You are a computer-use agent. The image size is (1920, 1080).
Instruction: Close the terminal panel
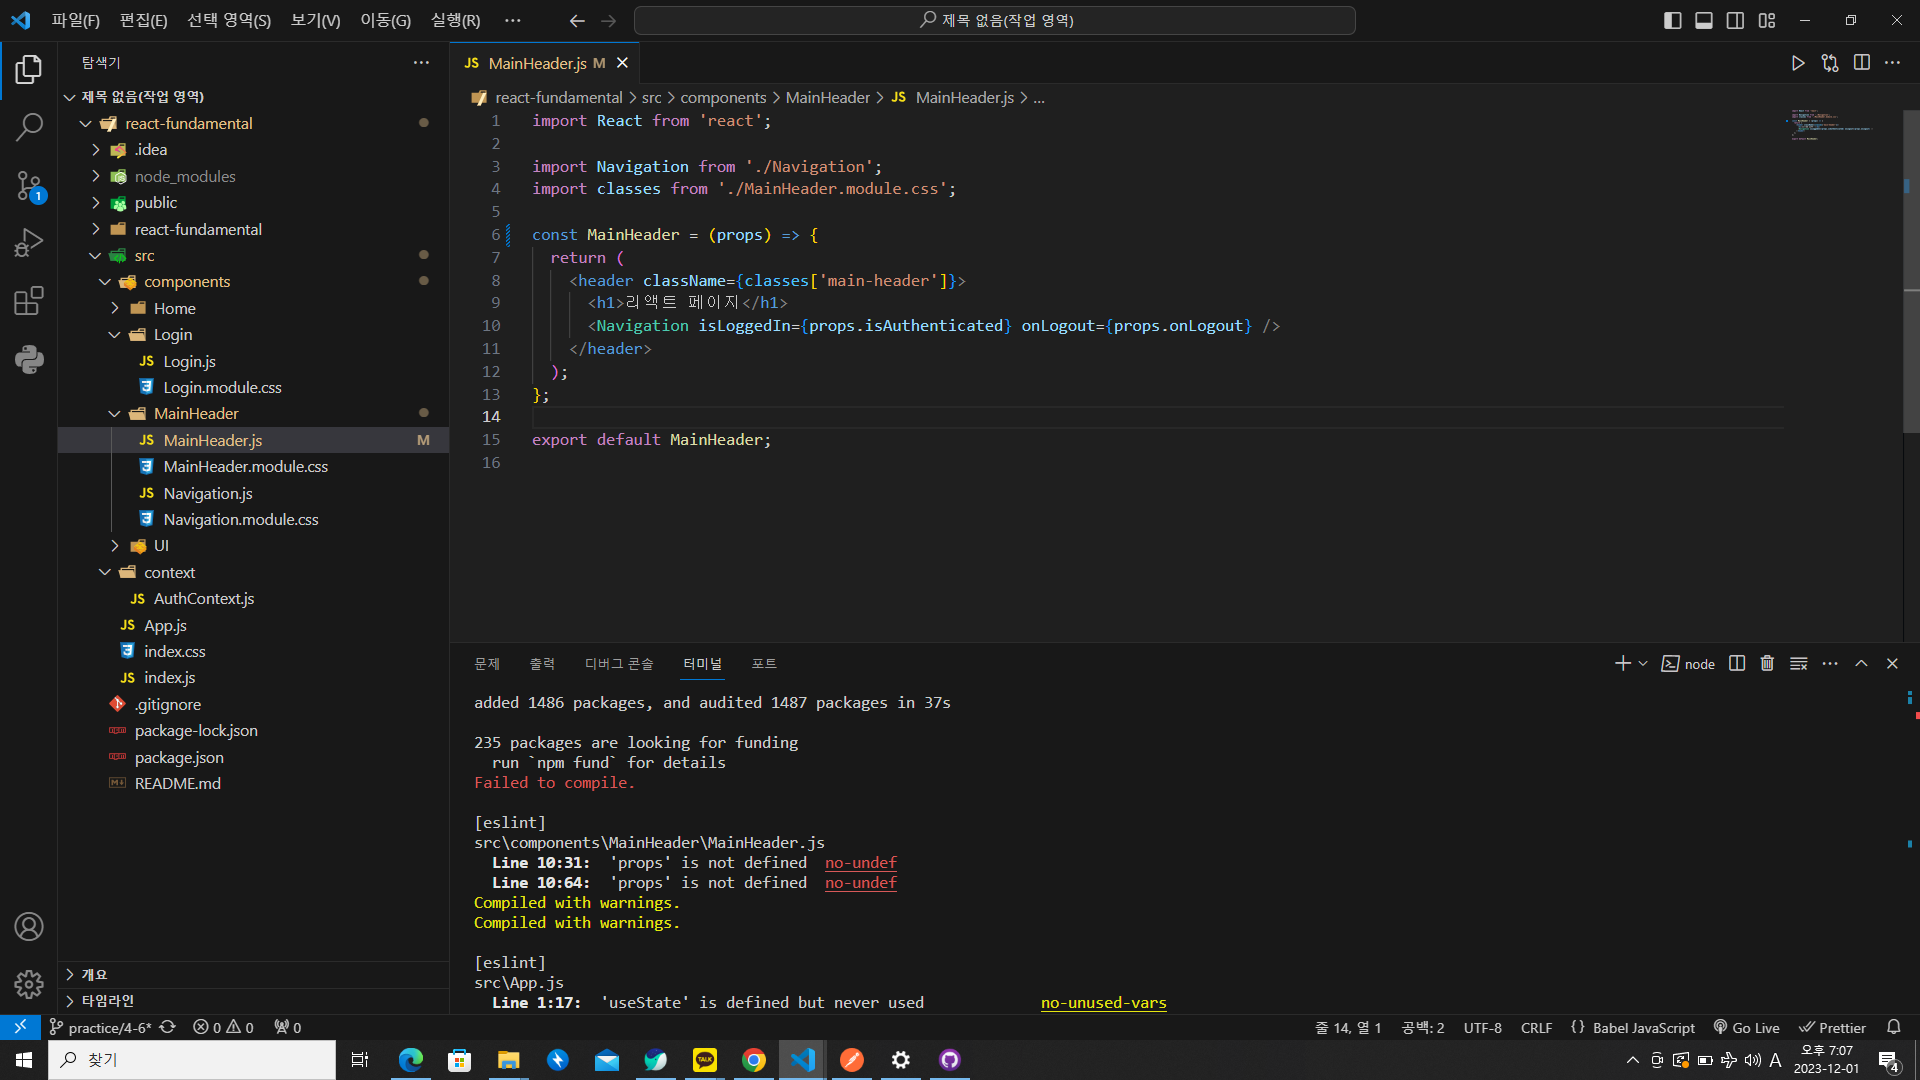coord(1892,663)
